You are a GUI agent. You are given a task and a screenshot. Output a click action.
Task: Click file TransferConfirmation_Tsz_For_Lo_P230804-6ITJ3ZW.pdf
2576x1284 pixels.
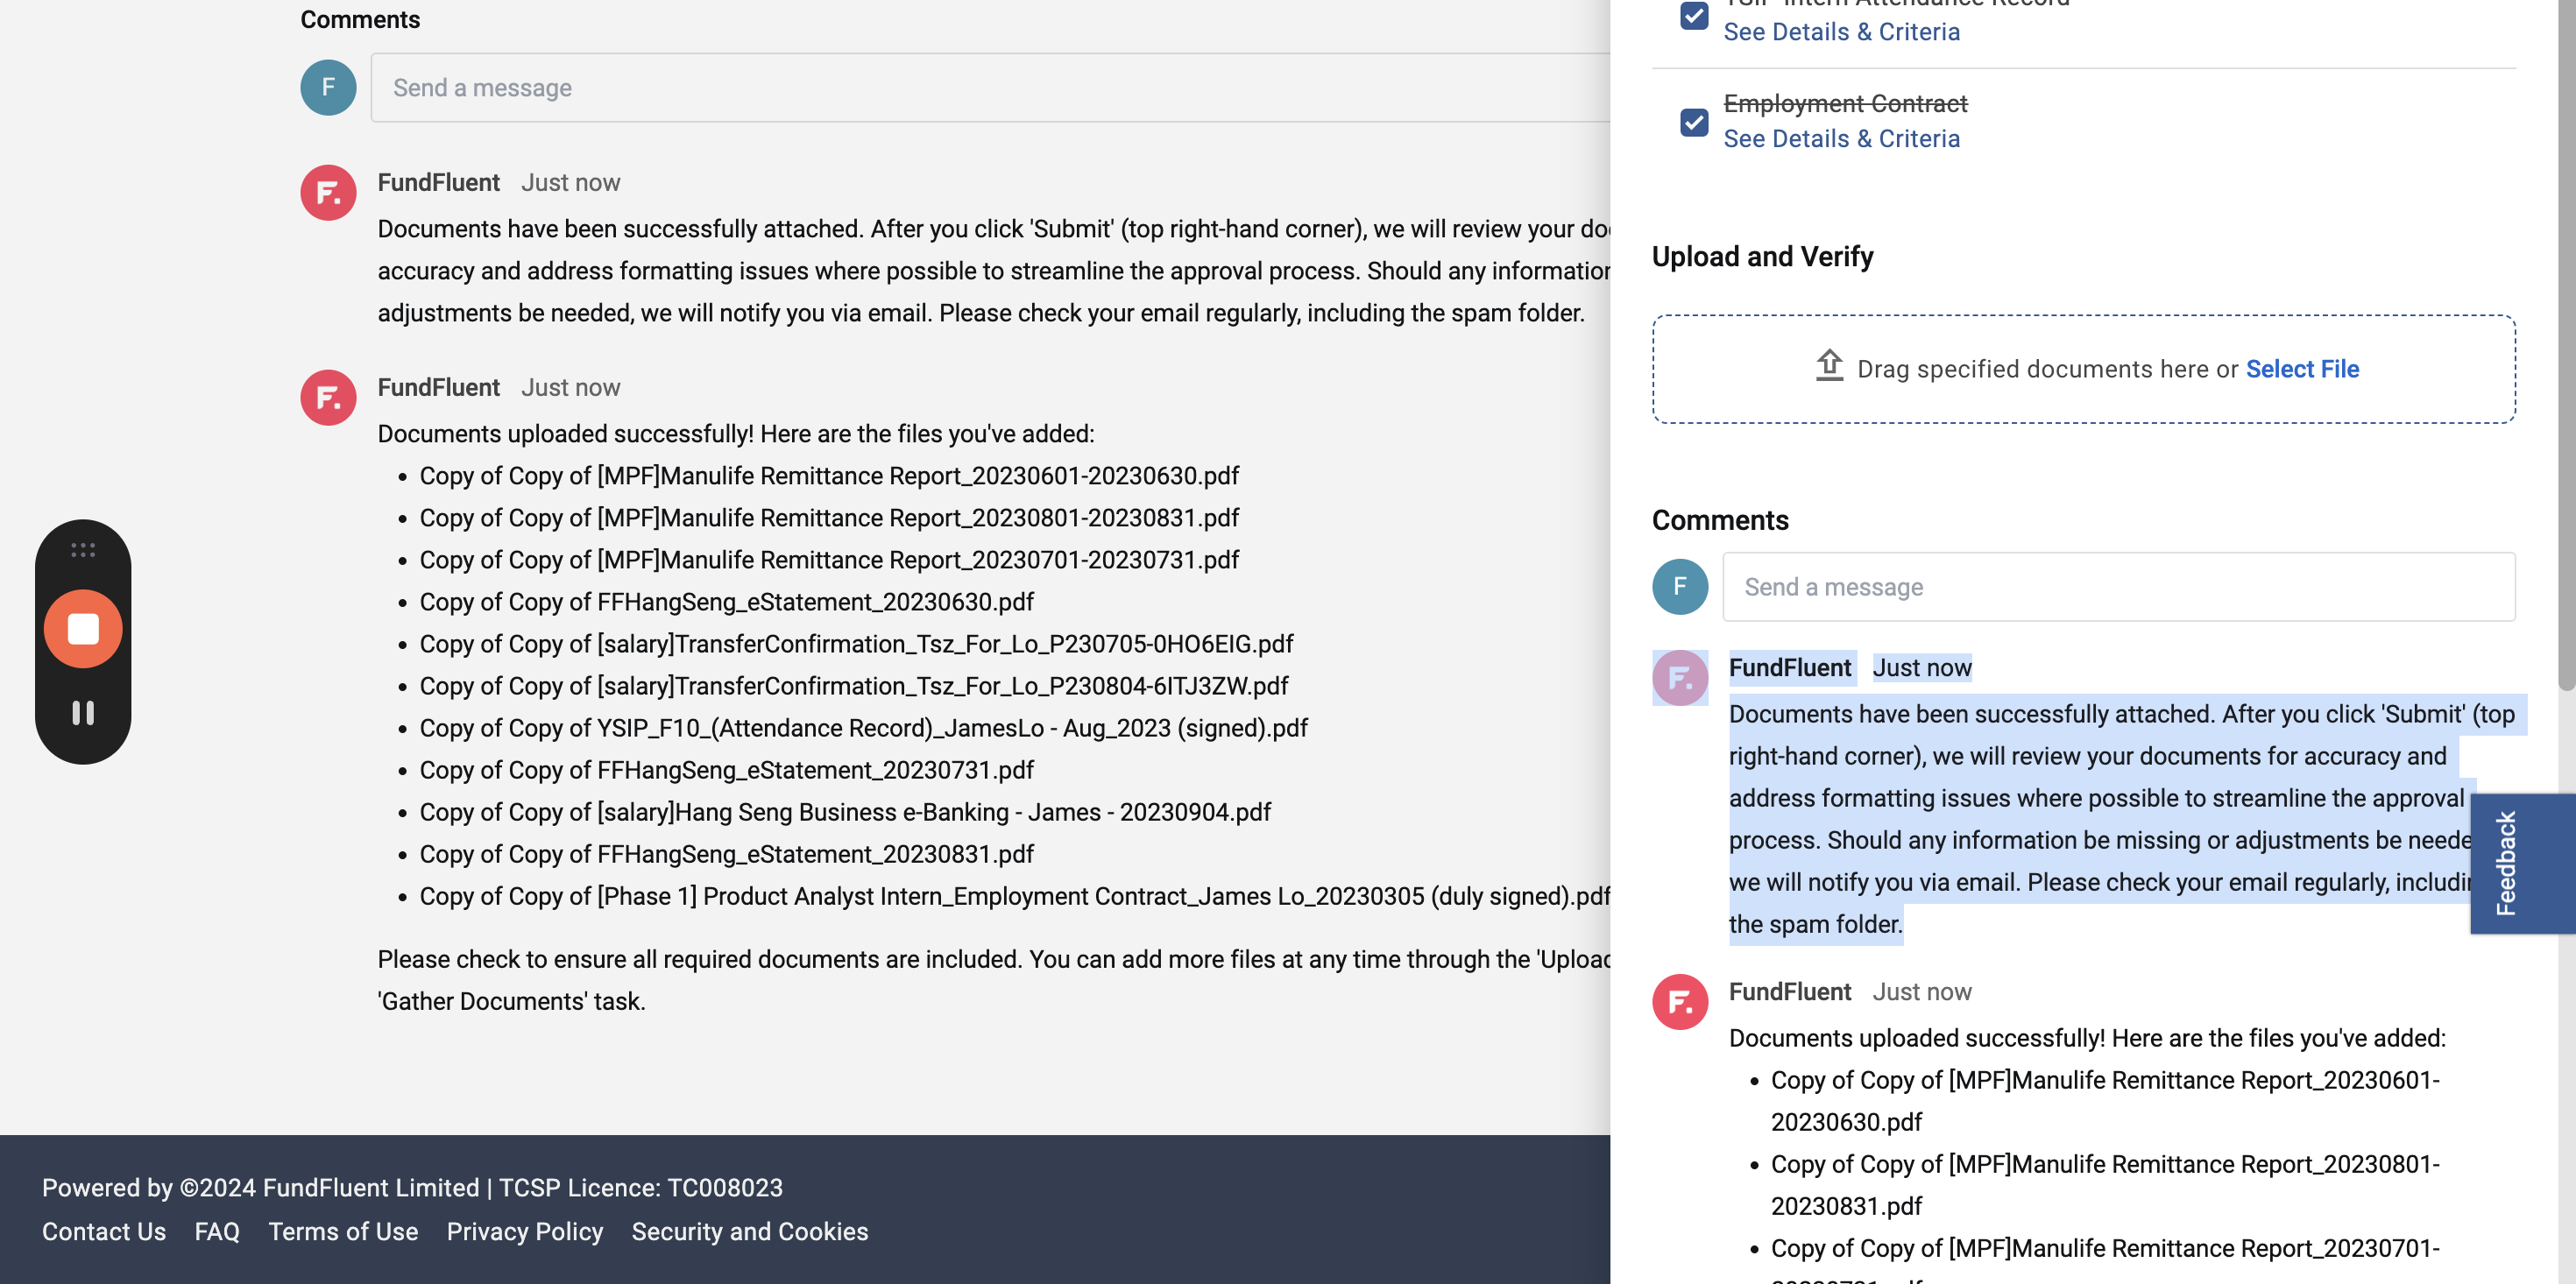point(854,686)
